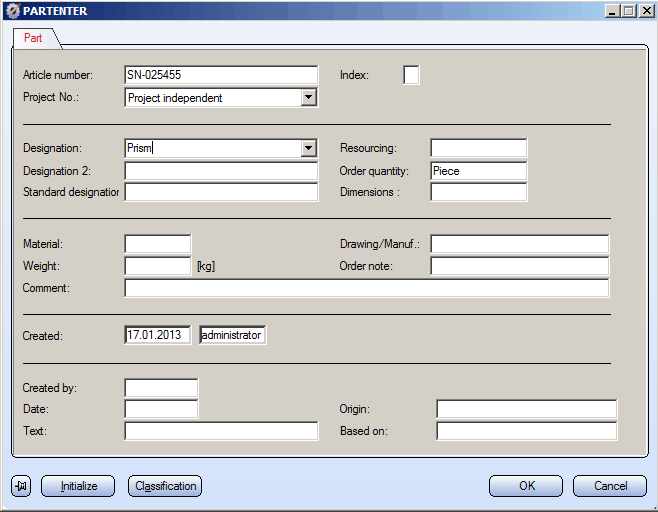This screenshot has width=658, height=512.
Task: Minimize the PARTENTER window
Action: tap(612, 11)
